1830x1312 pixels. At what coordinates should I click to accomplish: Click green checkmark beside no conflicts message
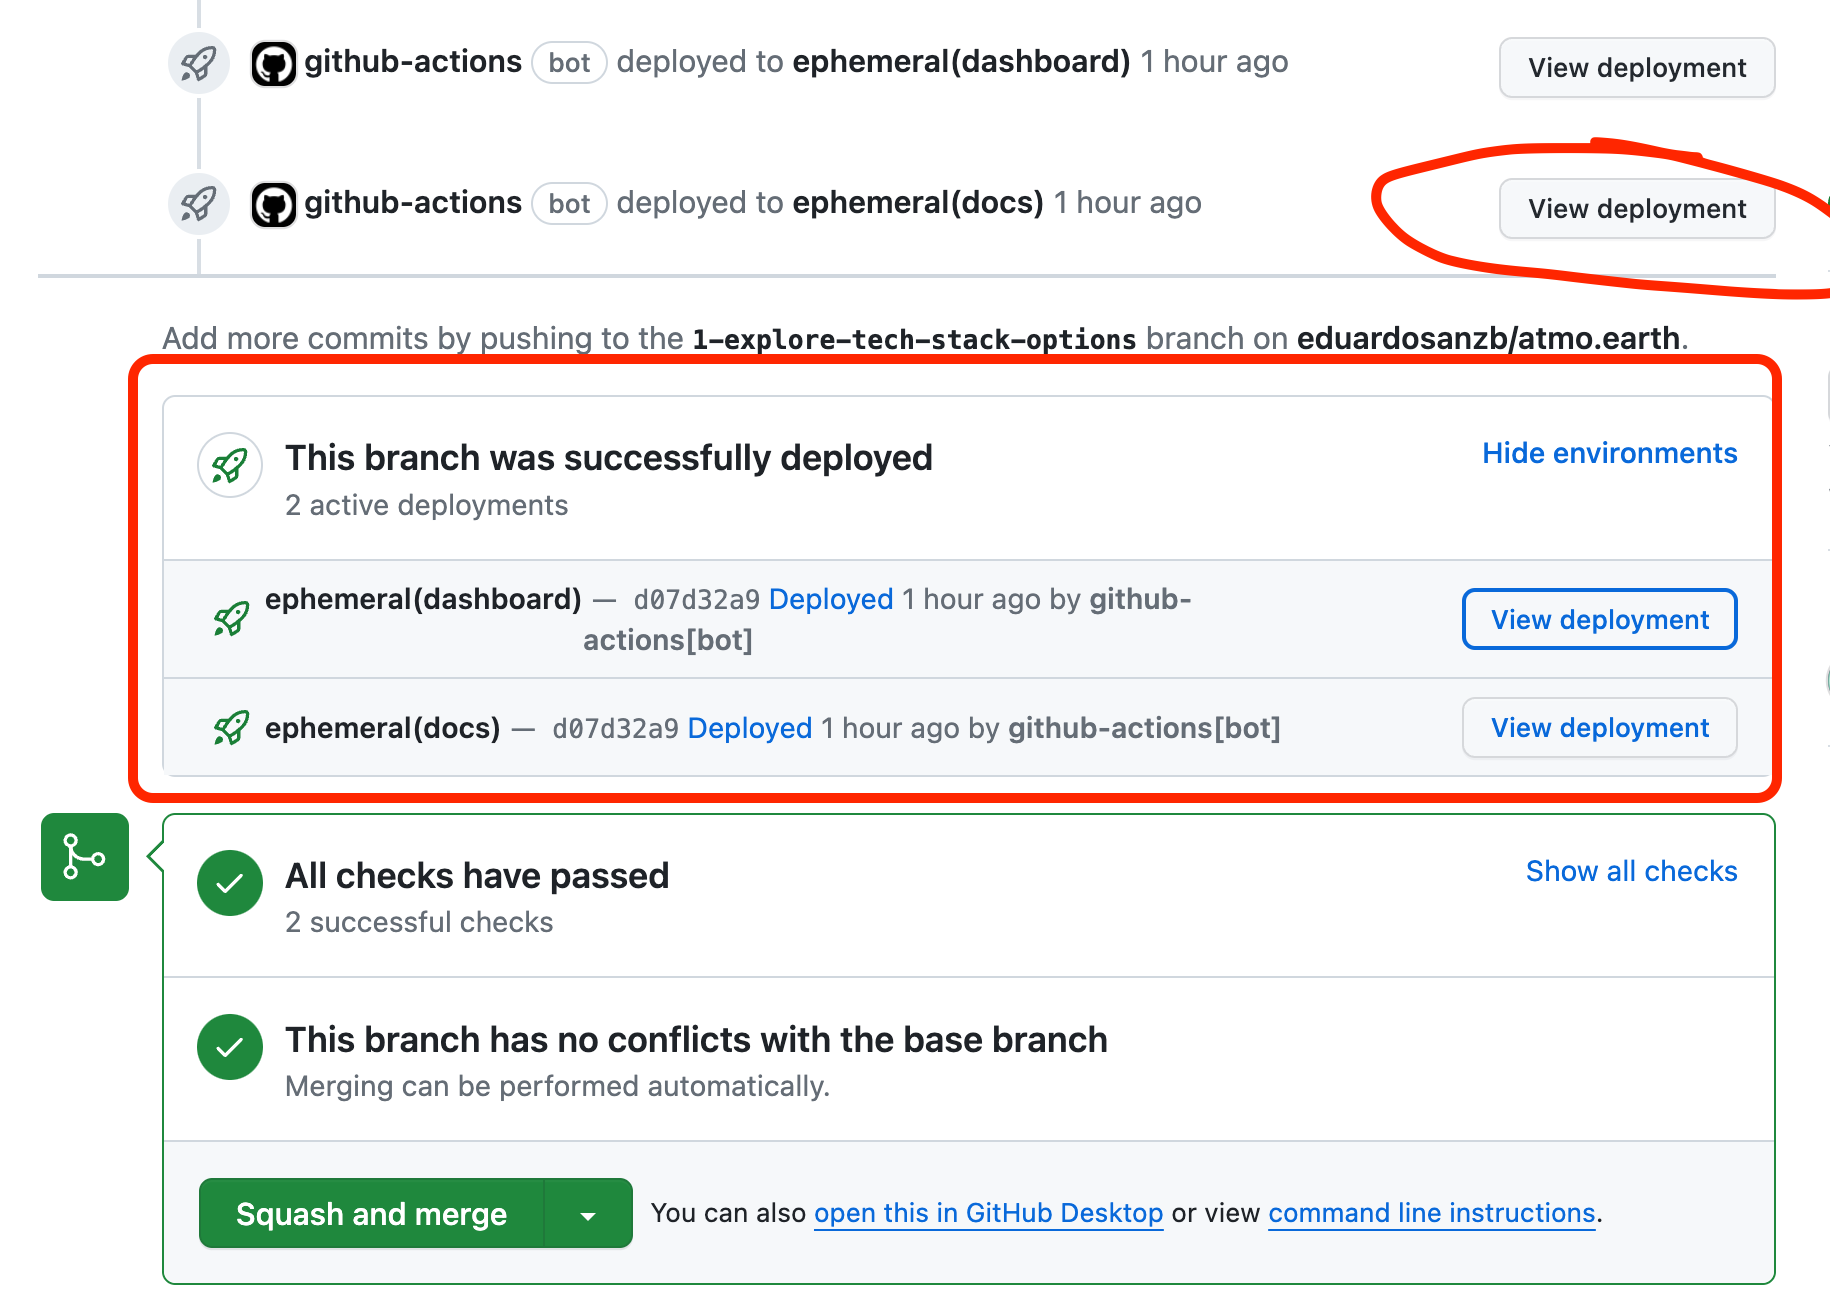[230, 1047]
